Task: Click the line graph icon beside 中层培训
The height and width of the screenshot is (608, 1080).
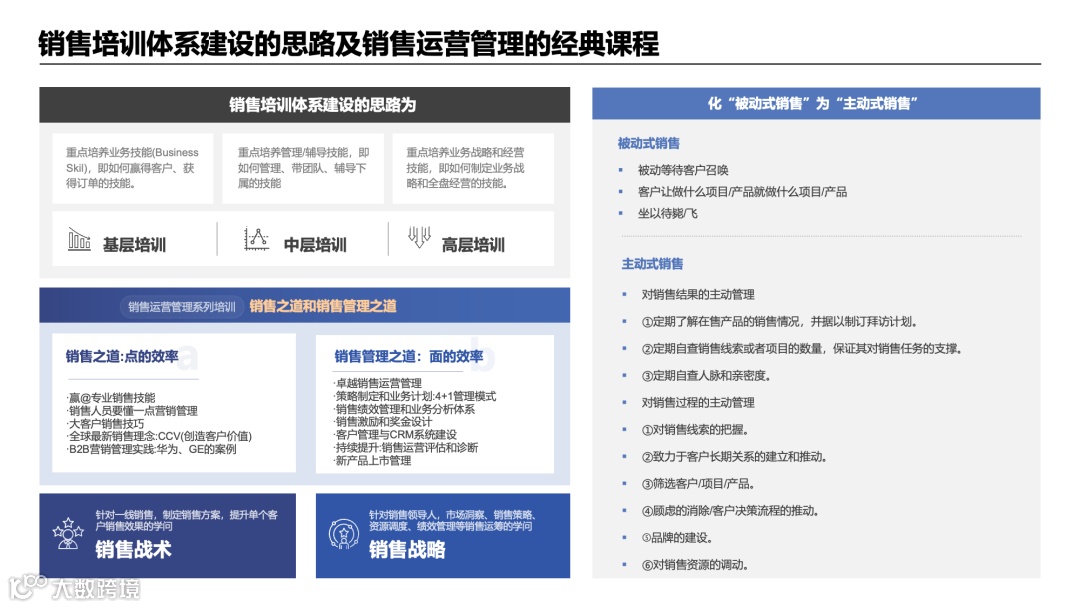Action: coord(256,239)
